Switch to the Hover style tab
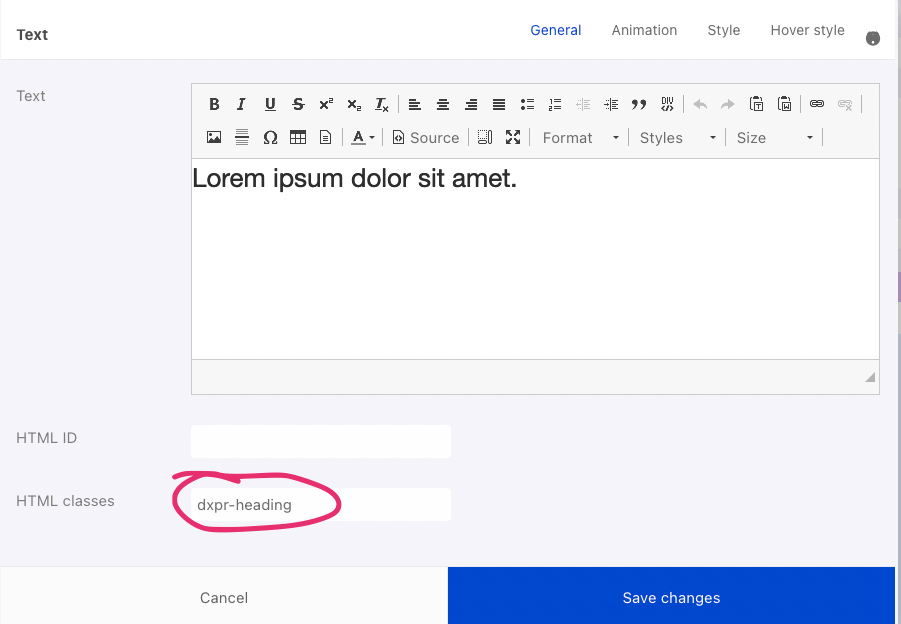The width and height of the screenshot is (901, 624). click(x=807, y=30)
